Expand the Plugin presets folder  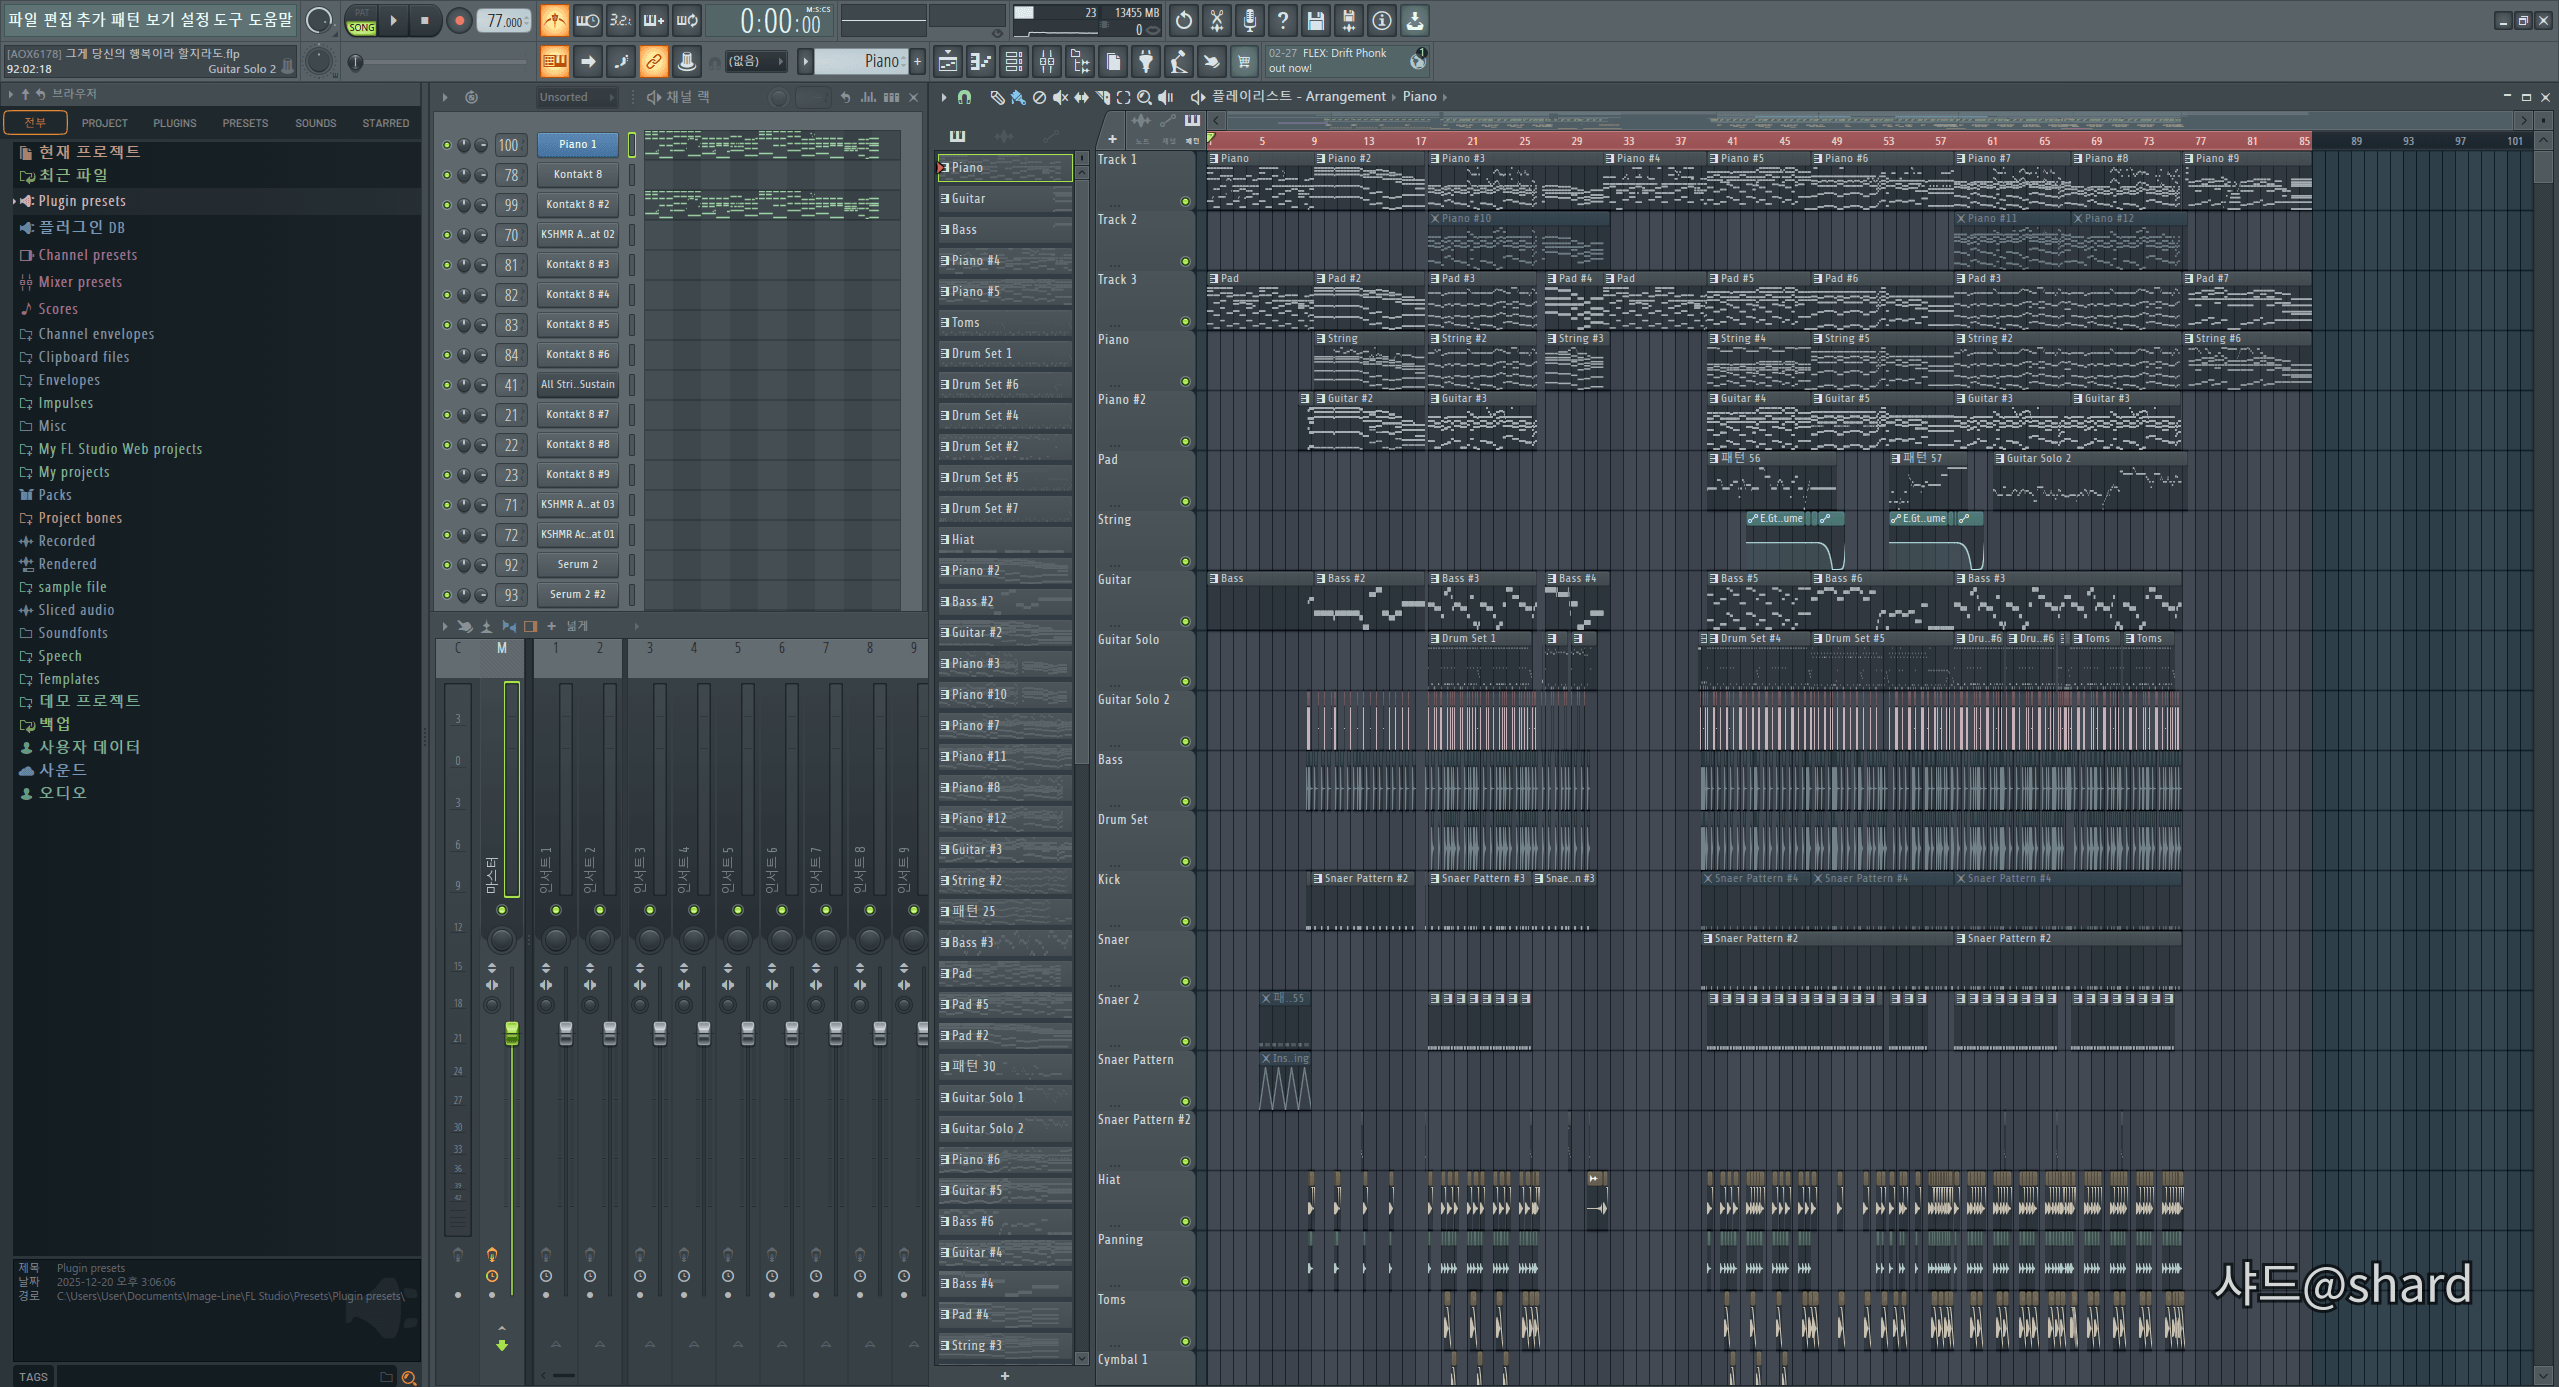pos(82,201)
